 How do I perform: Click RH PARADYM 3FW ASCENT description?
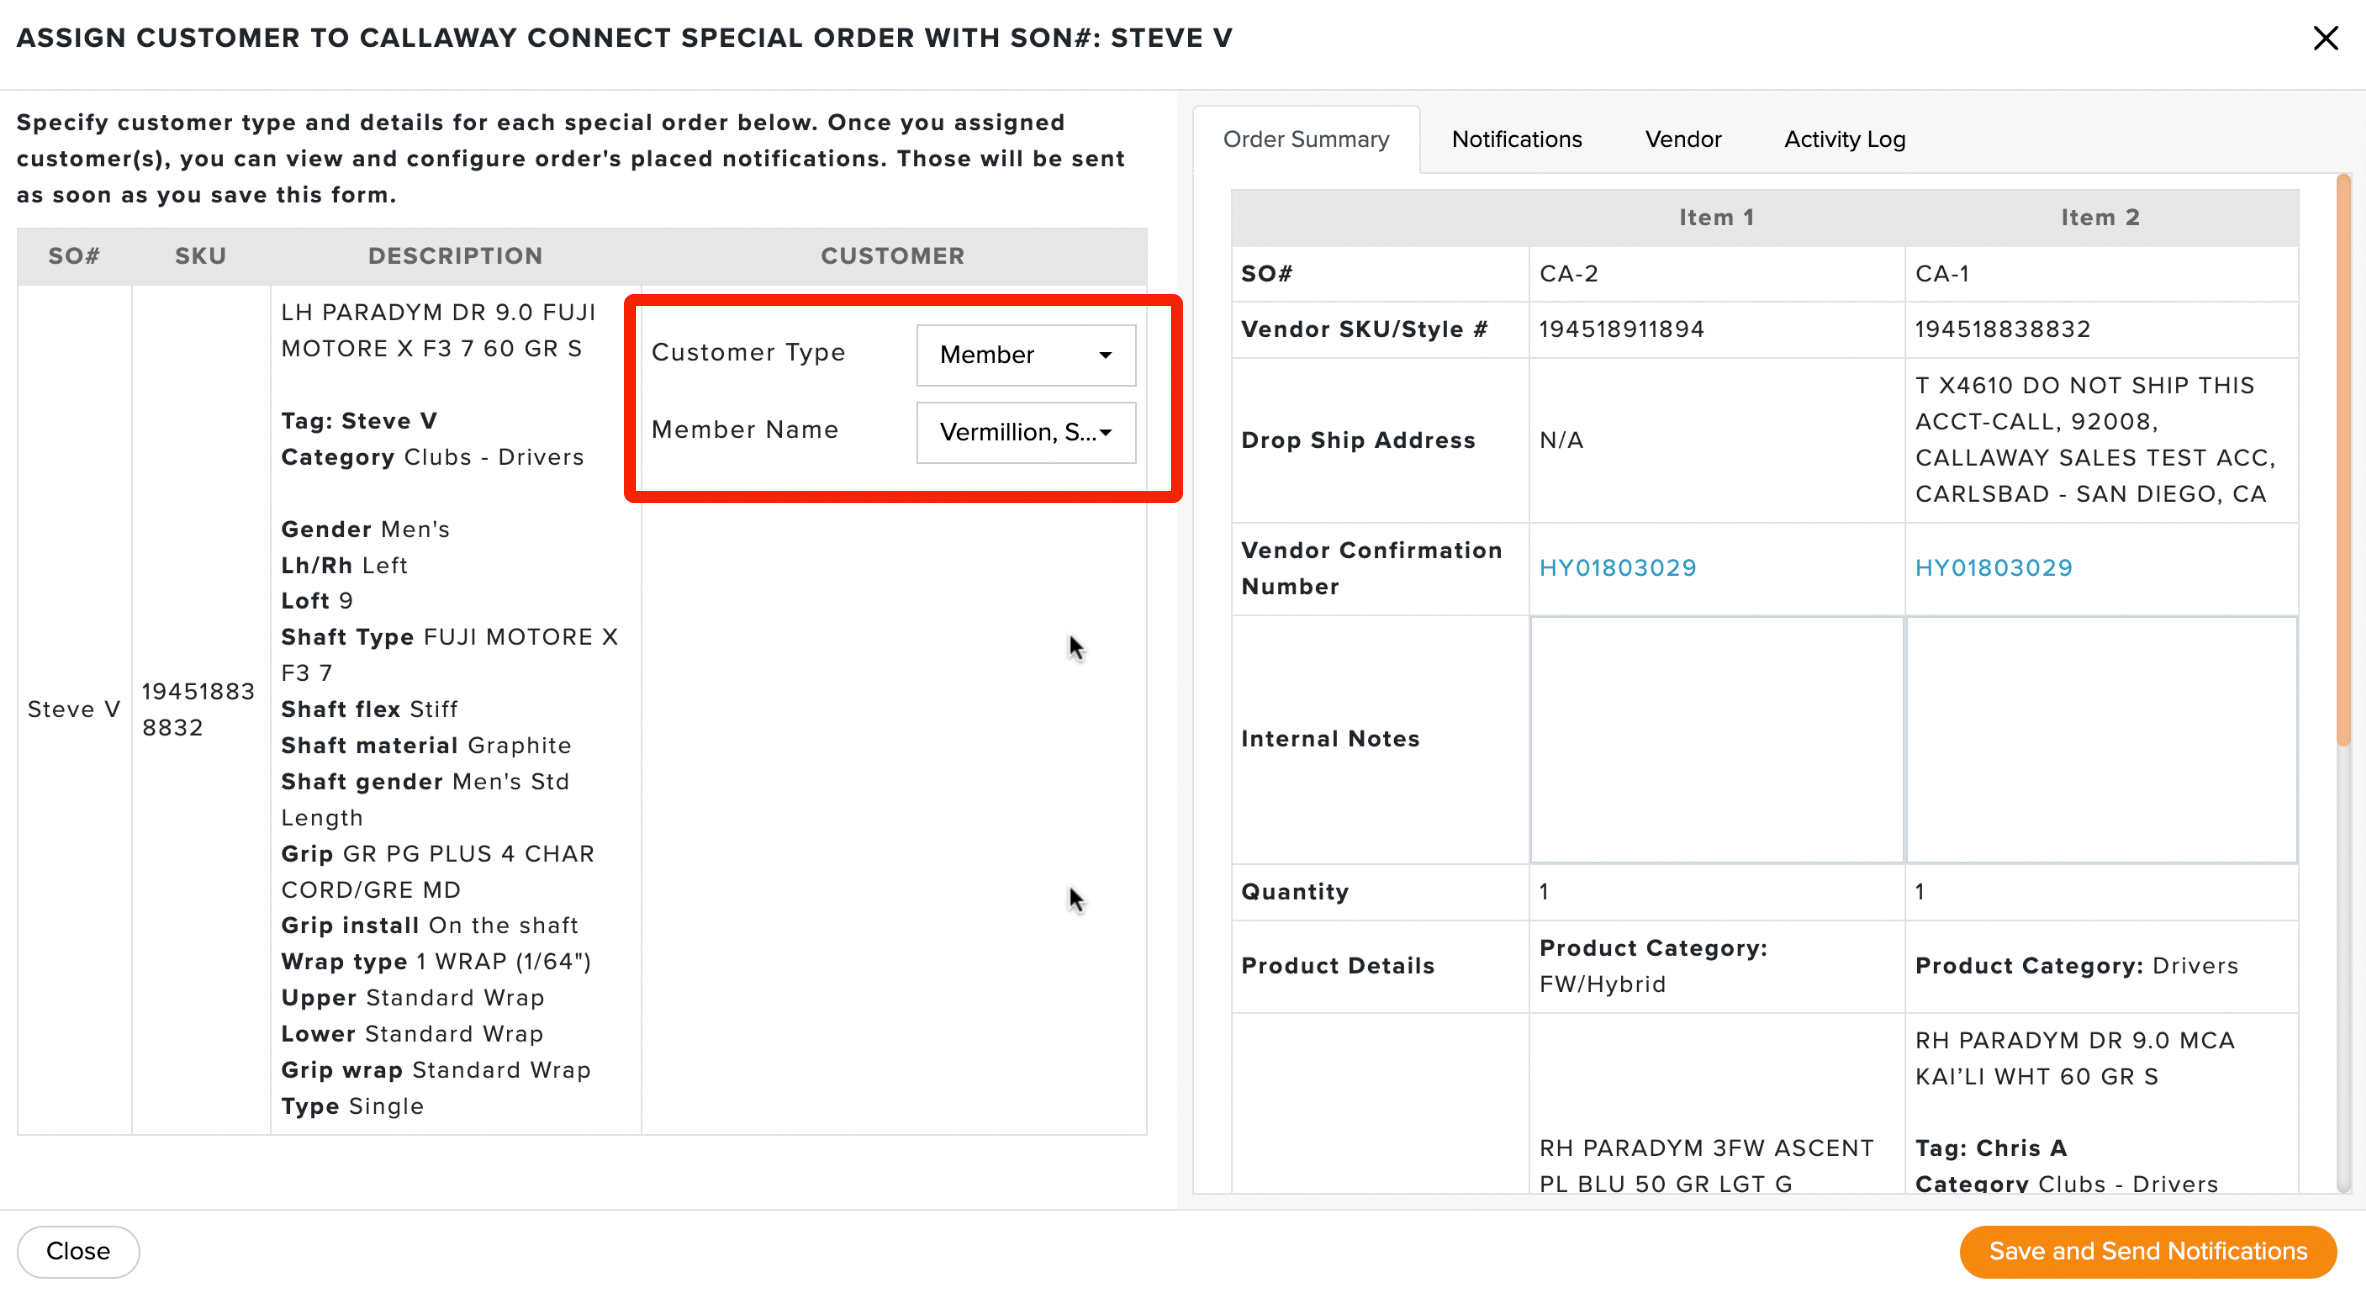pyautogui.click(x=1706, y=1166)
